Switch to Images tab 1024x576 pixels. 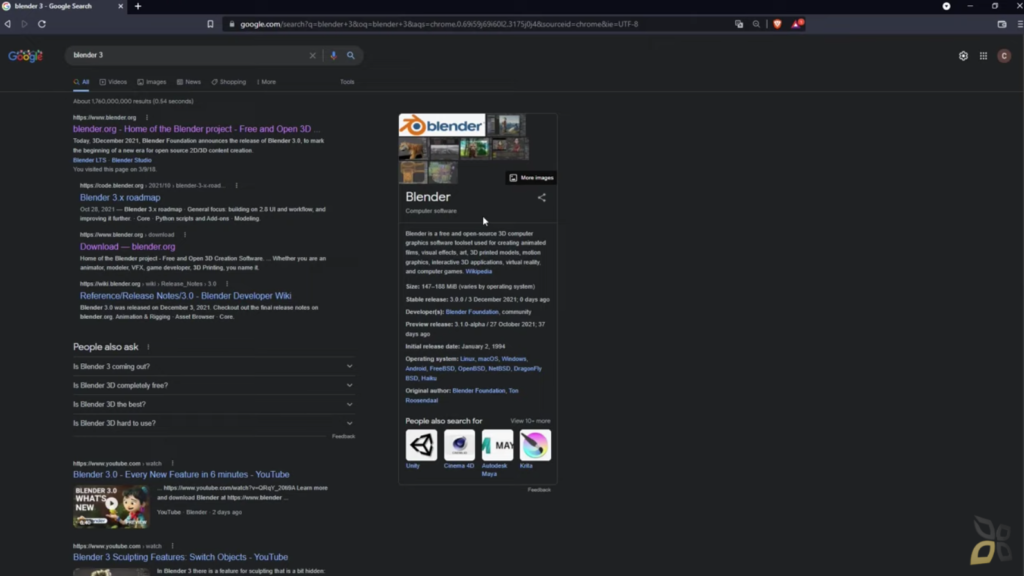tap(152, 82)
